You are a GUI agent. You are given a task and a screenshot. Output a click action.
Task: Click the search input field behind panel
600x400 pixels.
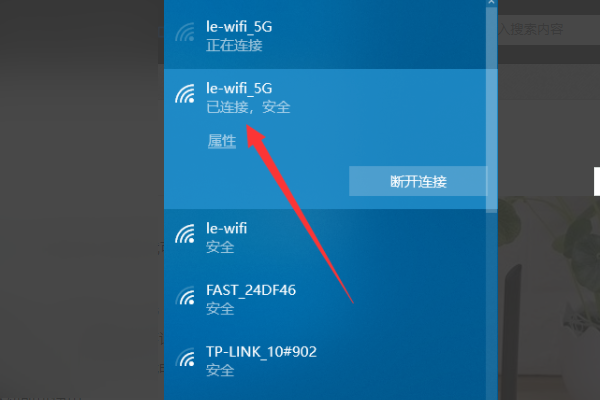[549, 29]
